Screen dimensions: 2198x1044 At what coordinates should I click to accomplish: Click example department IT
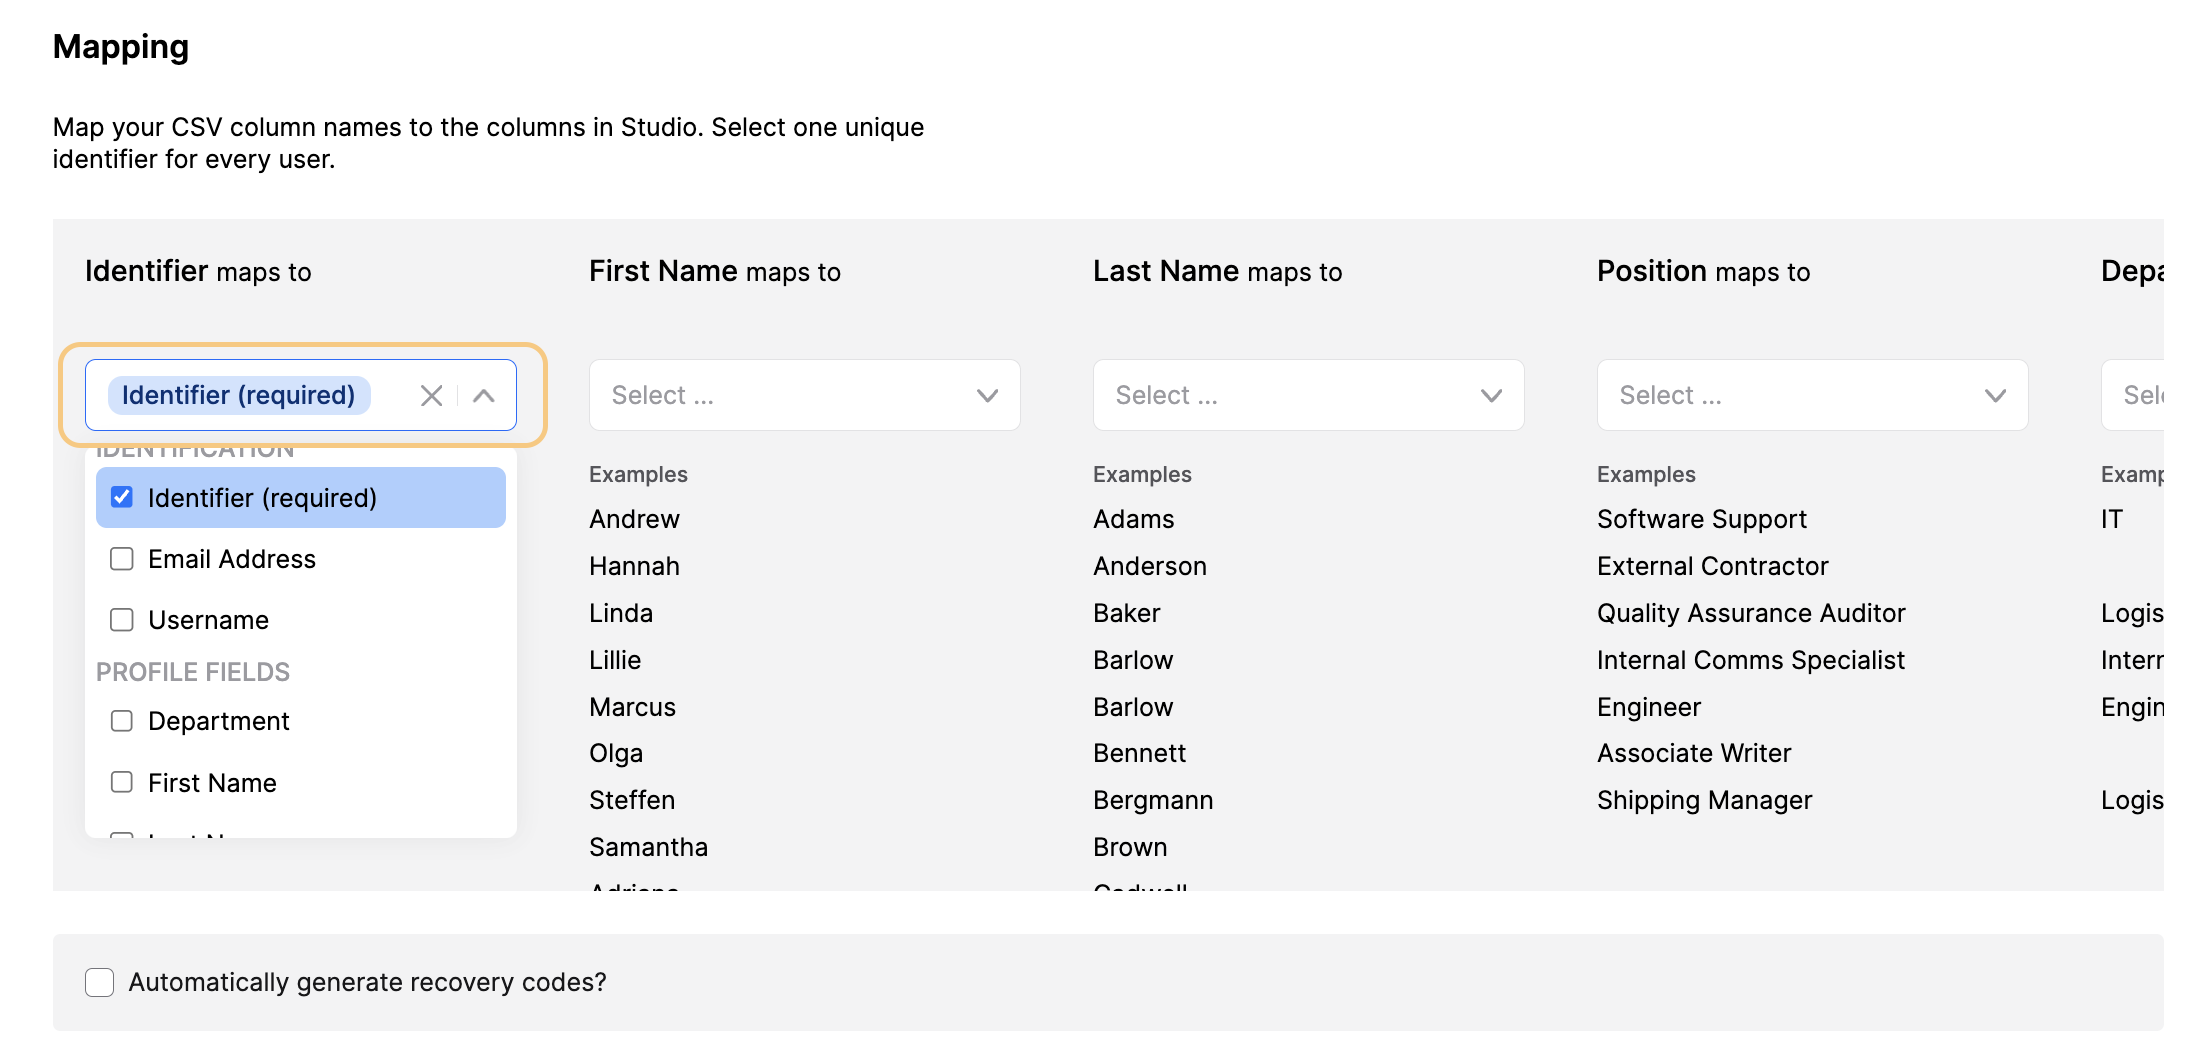pos(2112,519)
